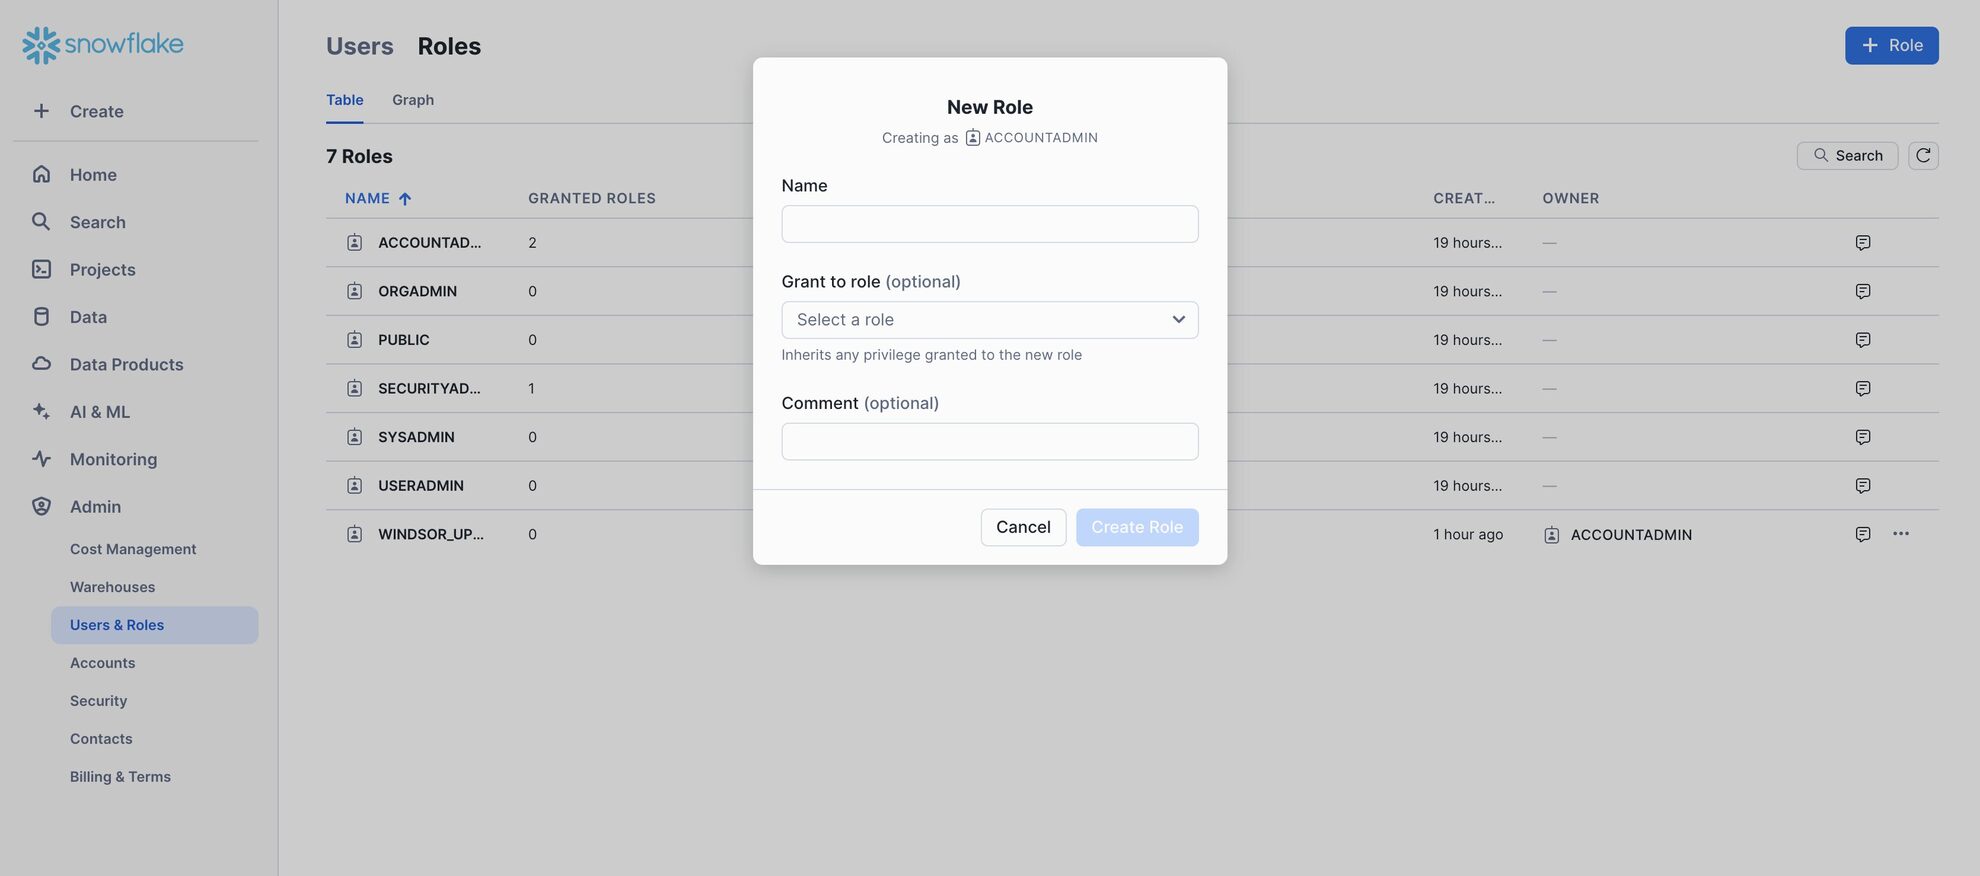Click the ACCOUNTADMIN row role icon
The height and width of the screenshot is (876, 1980).
point(354,242)
